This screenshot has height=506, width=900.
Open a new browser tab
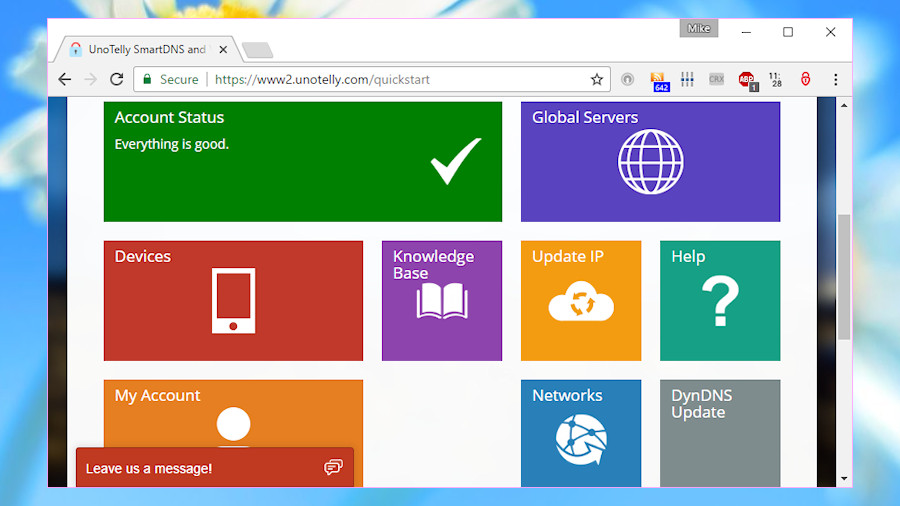pyautogui.click(x=258, y=50)
